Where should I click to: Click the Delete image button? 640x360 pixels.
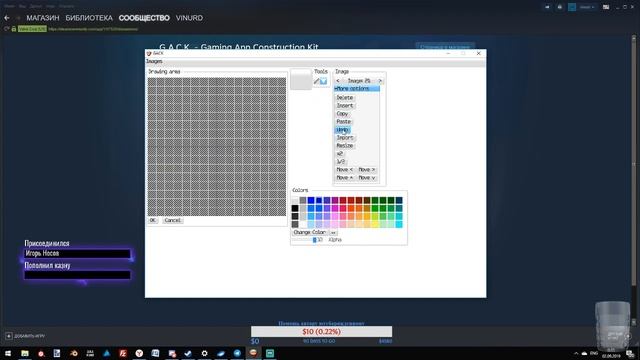[x=344, y=98]
